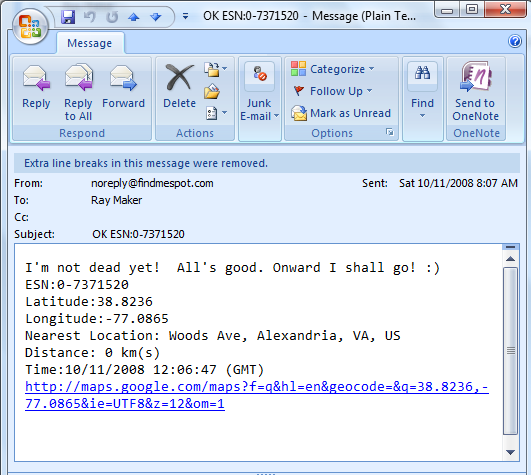Open the Junk E-mail dropdown menu

(x=259, y=91)
